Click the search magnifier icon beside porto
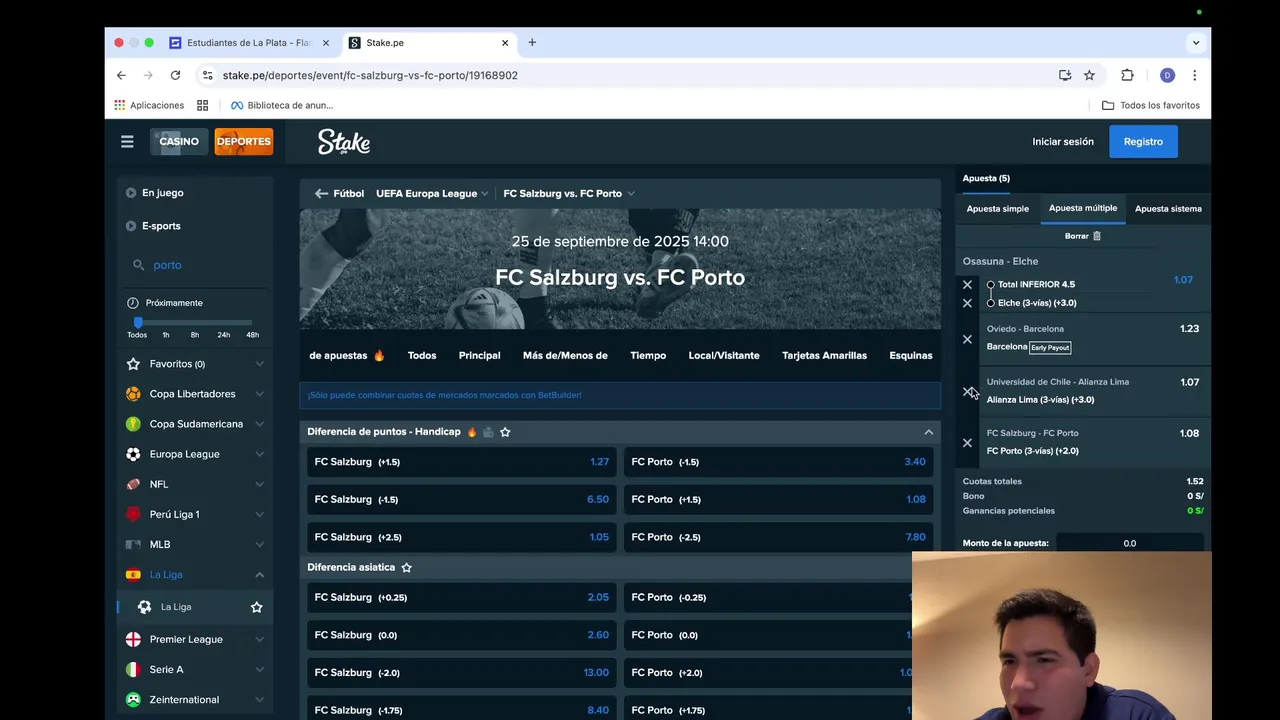Screen dimensions: 1280x720 139,265
